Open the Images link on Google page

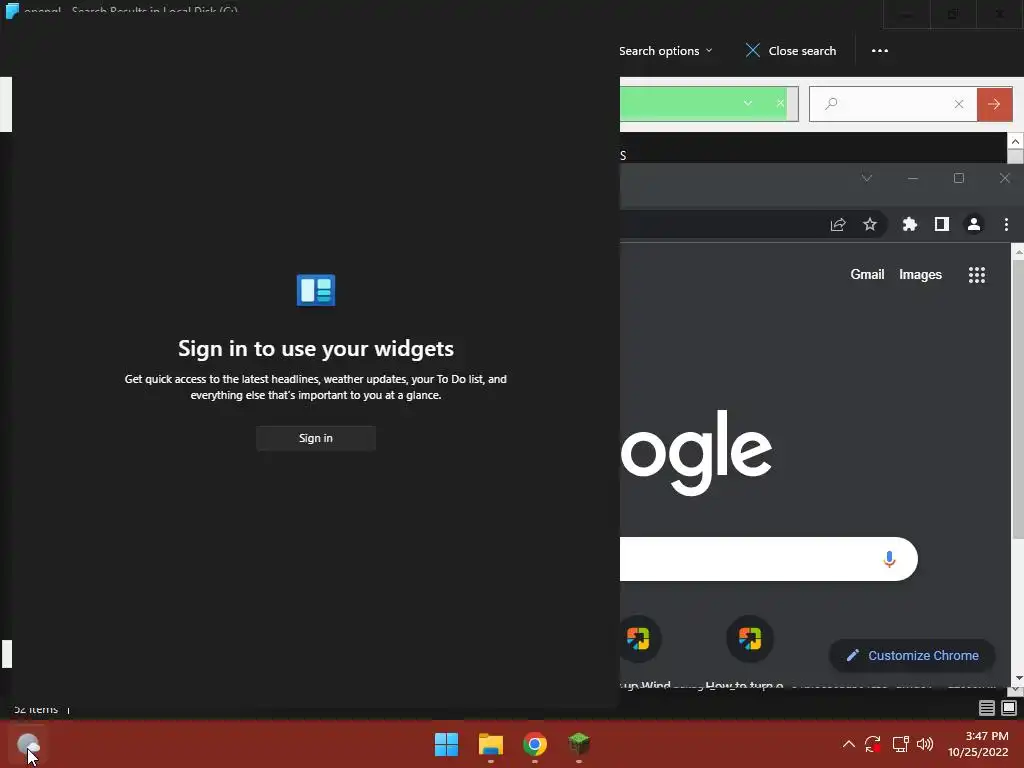(920, 275)
